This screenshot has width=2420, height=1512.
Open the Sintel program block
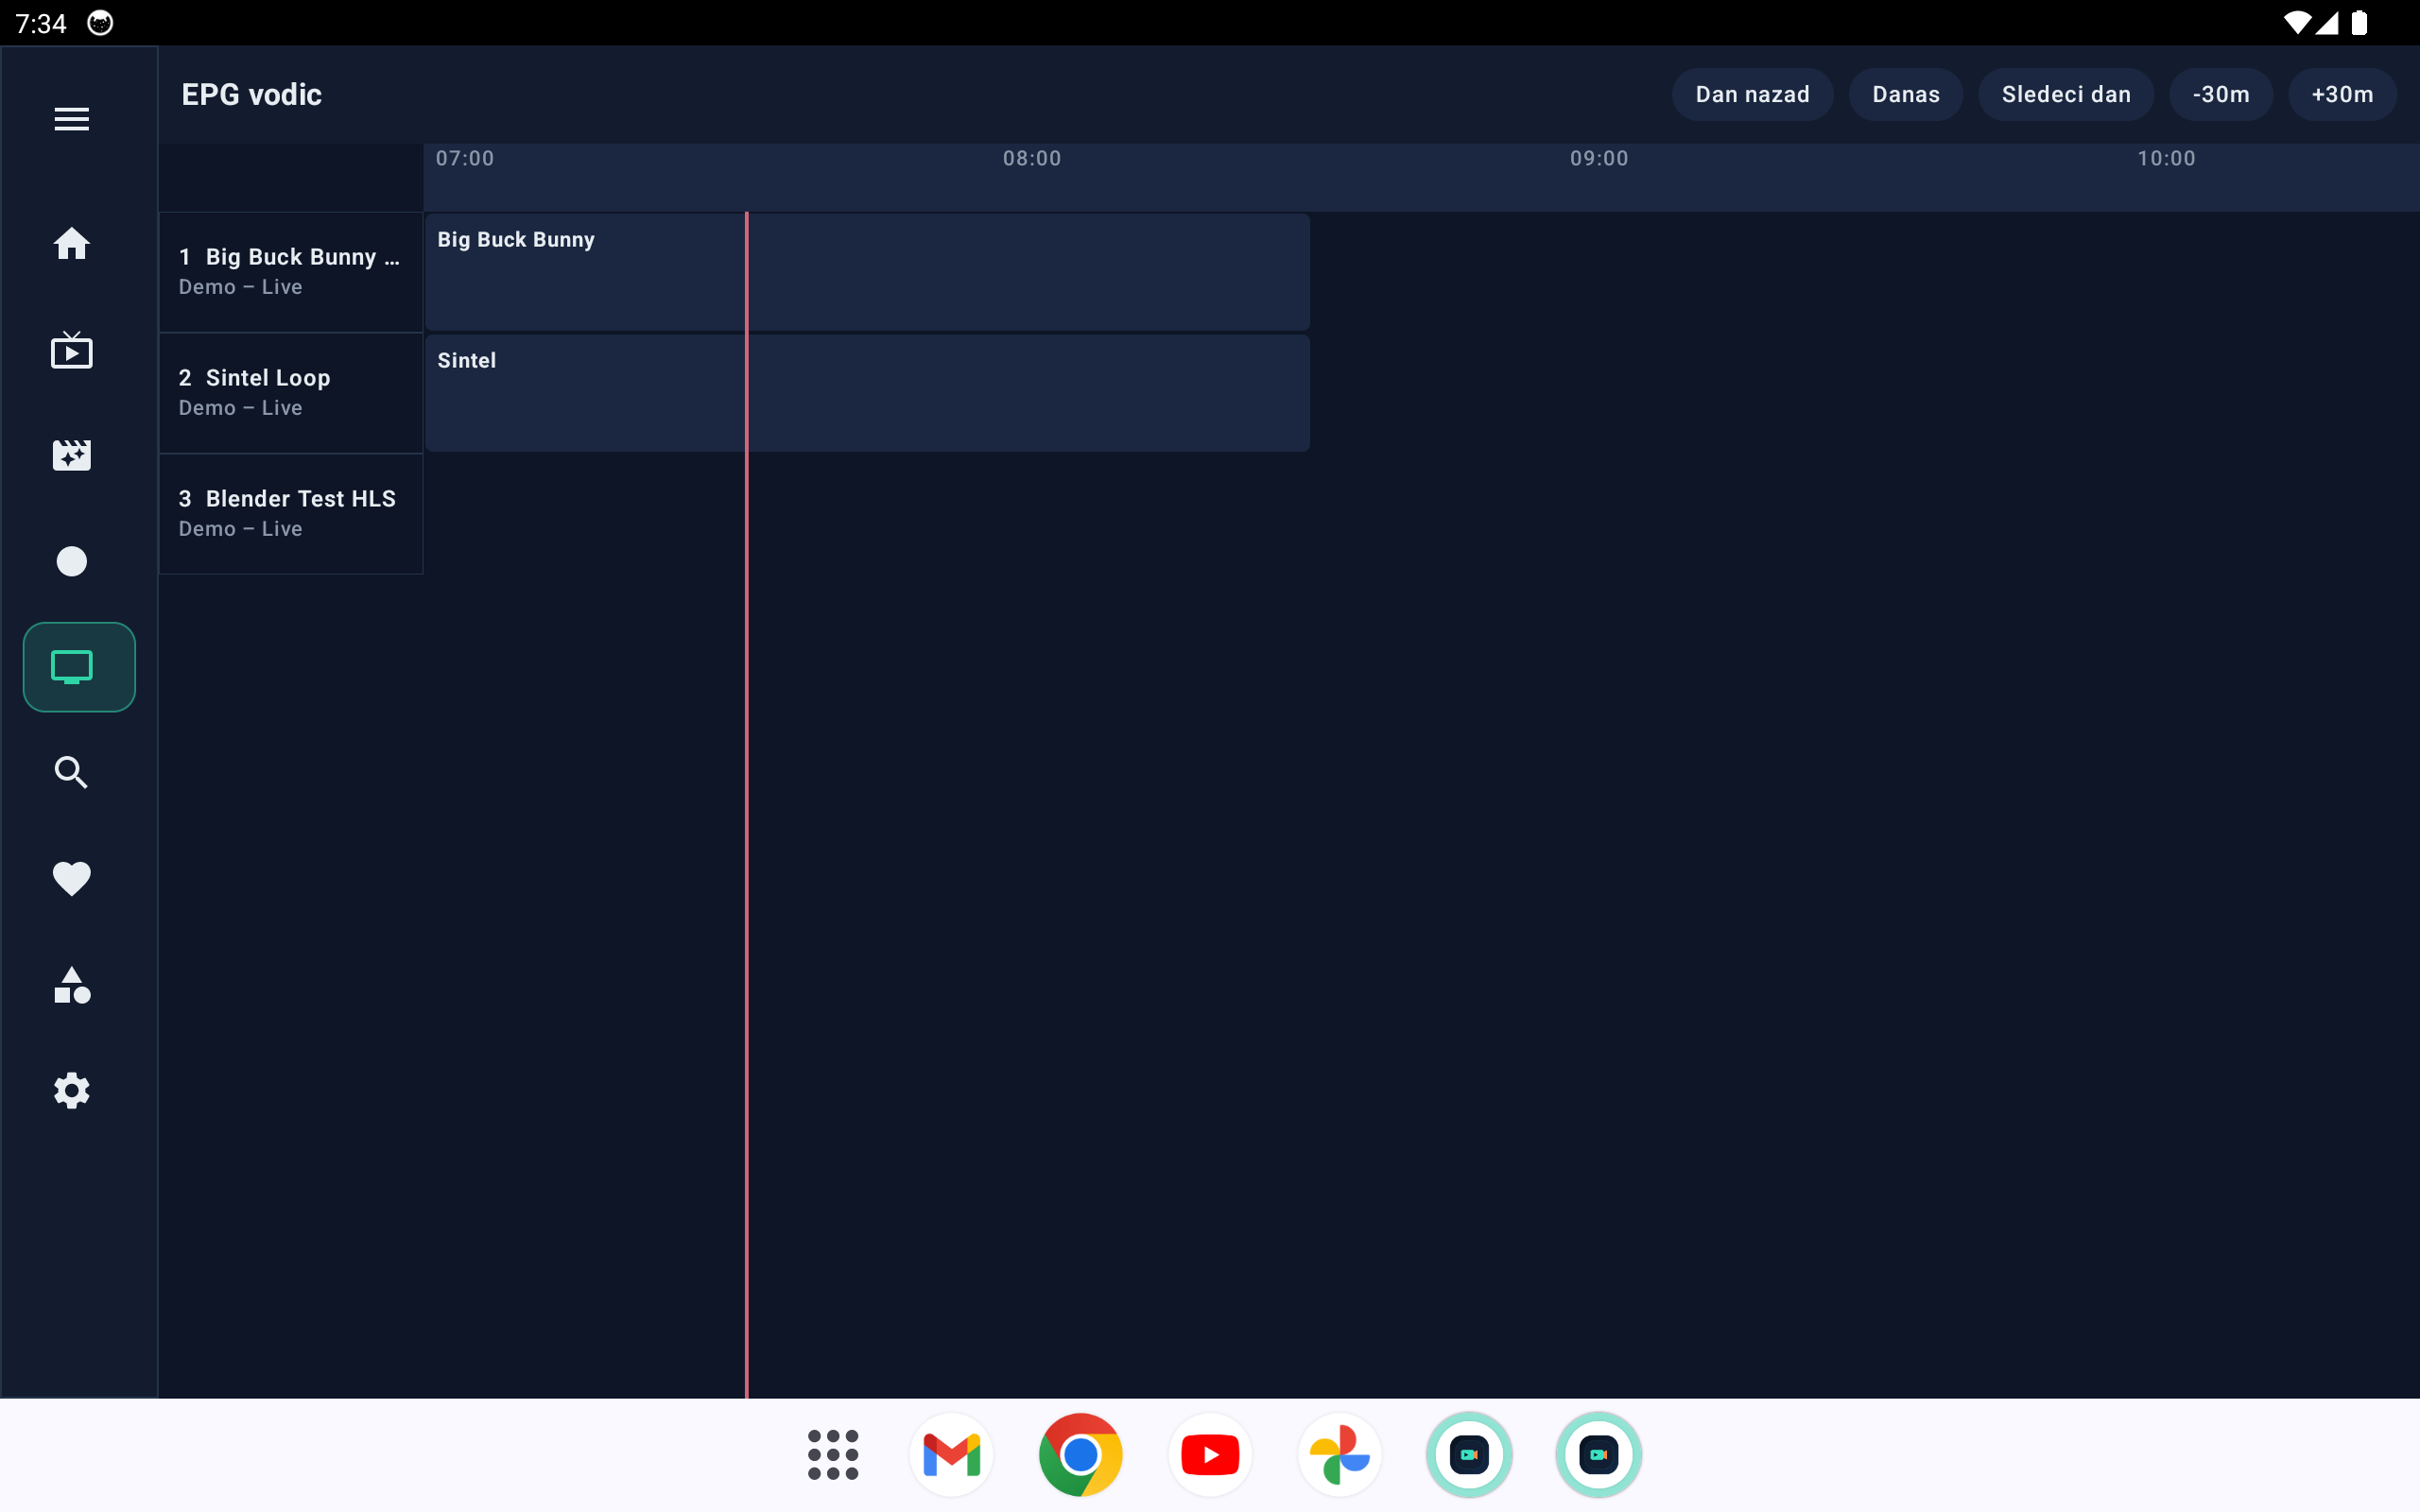867,393
